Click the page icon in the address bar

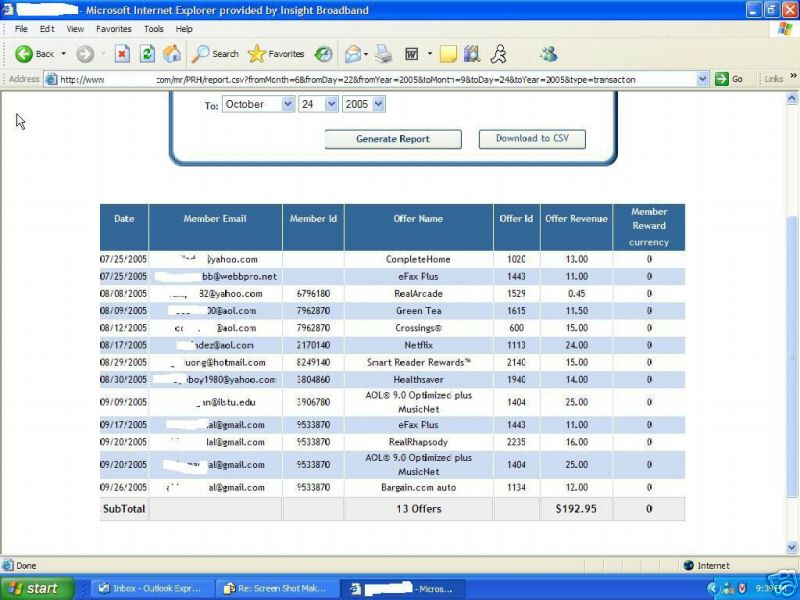(x=51, y=79)
